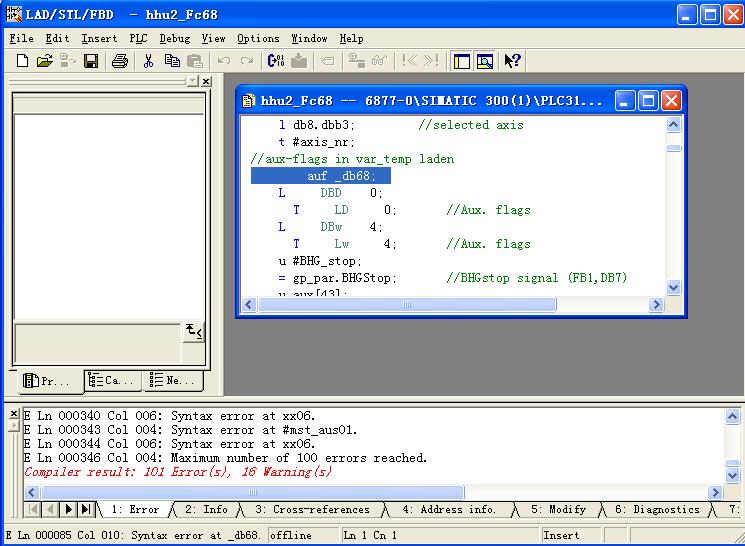Activate the context help arrow icon
745x546 pixels.
[513, 61]
